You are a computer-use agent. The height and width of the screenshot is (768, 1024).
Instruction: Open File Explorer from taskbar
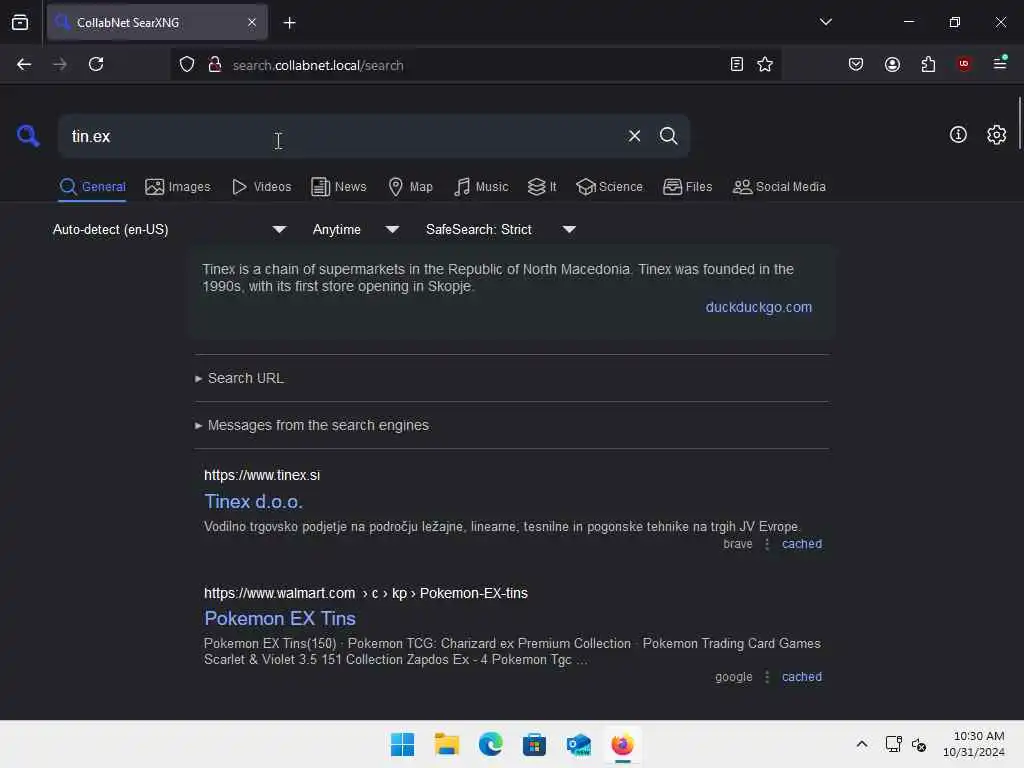tap(447, 744)
